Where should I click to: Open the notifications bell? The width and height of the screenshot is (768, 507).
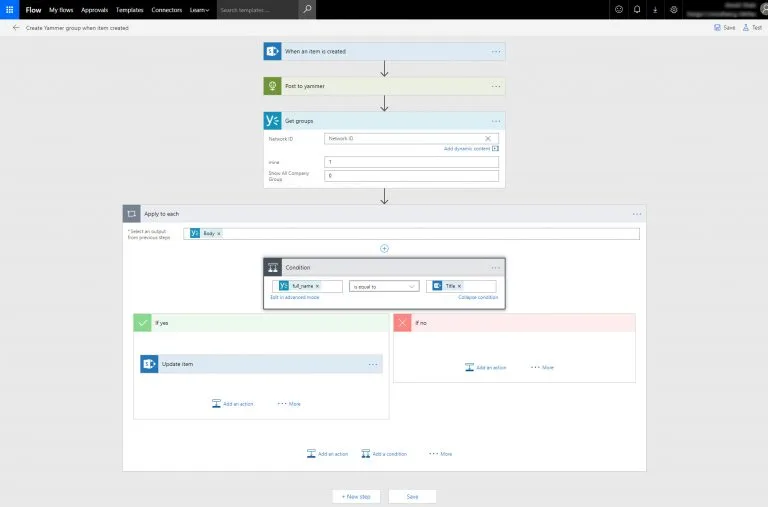pos(637,9)
